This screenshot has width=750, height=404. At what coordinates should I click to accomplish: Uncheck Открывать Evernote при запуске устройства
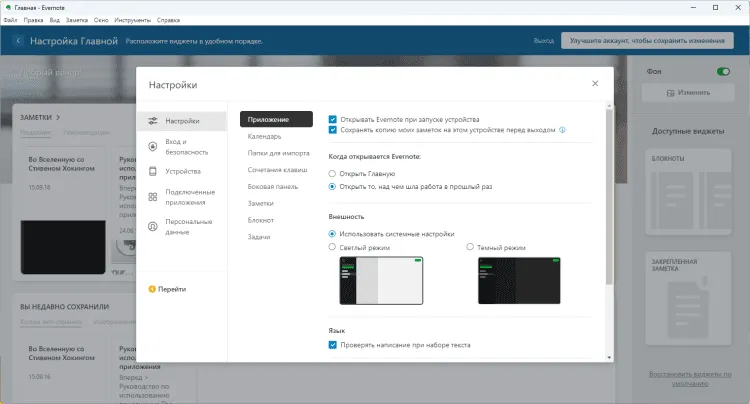pos(332,119)
